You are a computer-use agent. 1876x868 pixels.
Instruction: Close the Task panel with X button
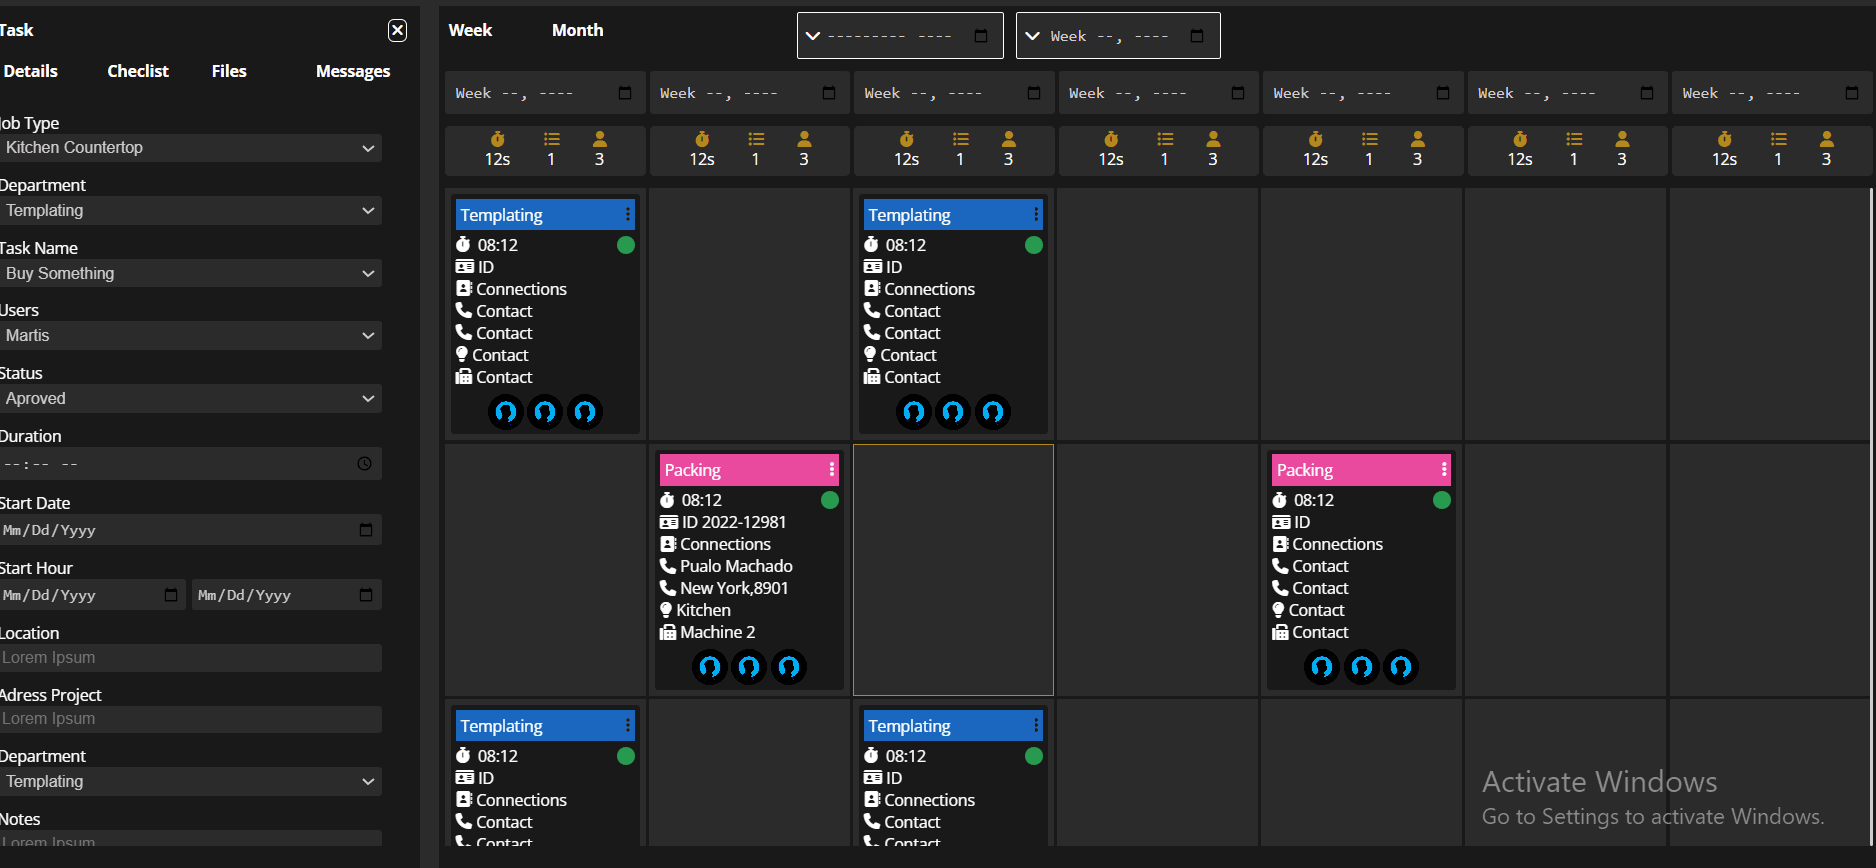point(397,30)
